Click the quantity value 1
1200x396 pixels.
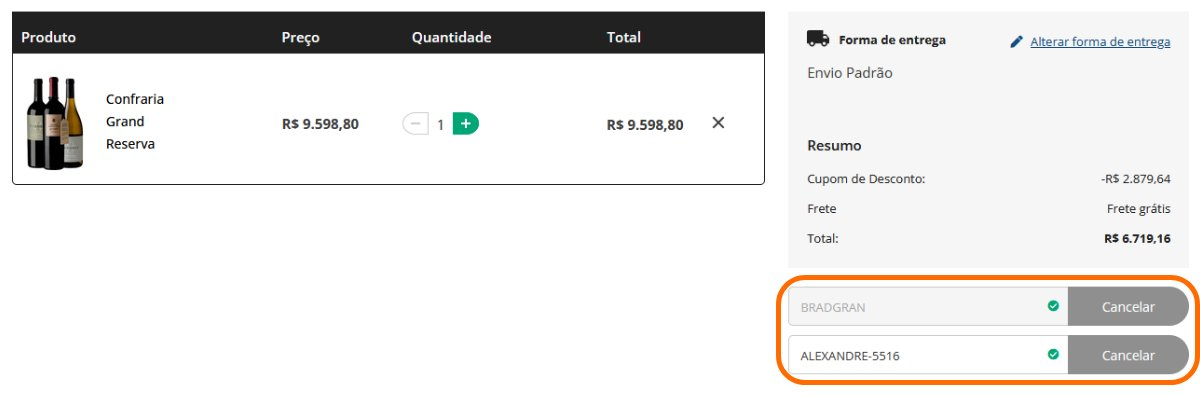pos(440,125)
